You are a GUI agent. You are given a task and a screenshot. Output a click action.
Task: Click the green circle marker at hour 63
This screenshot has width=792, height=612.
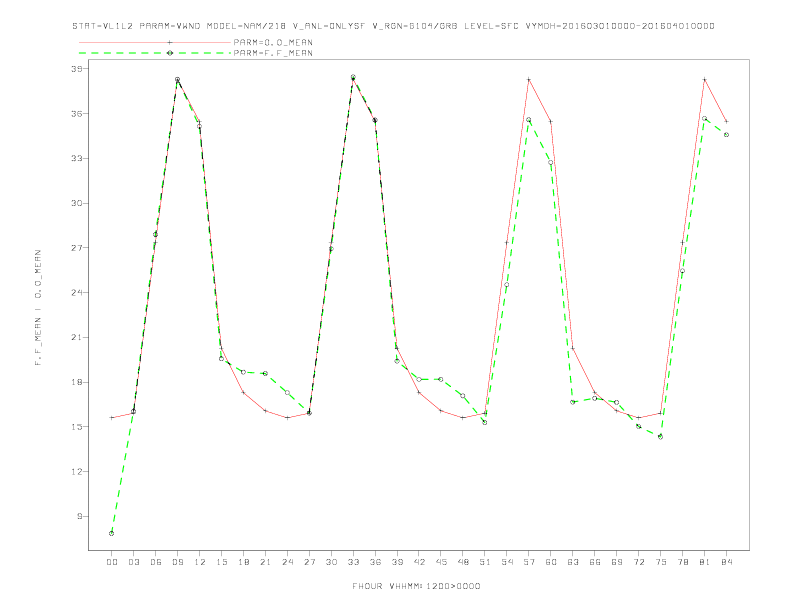click(573, 402)
